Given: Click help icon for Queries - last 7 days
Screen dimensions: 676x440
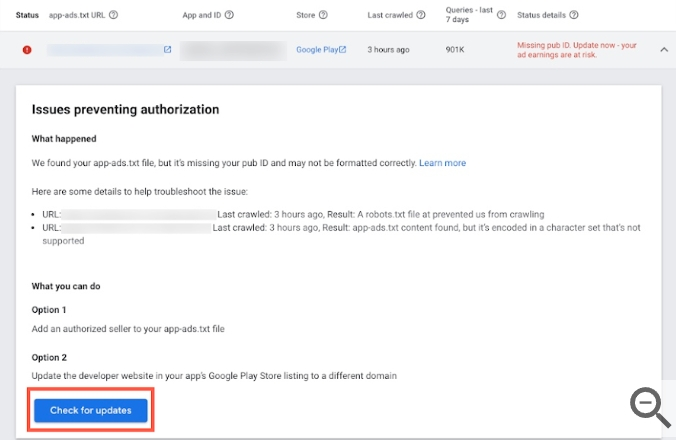Looking at the screenshot, I should click(501, 15).
